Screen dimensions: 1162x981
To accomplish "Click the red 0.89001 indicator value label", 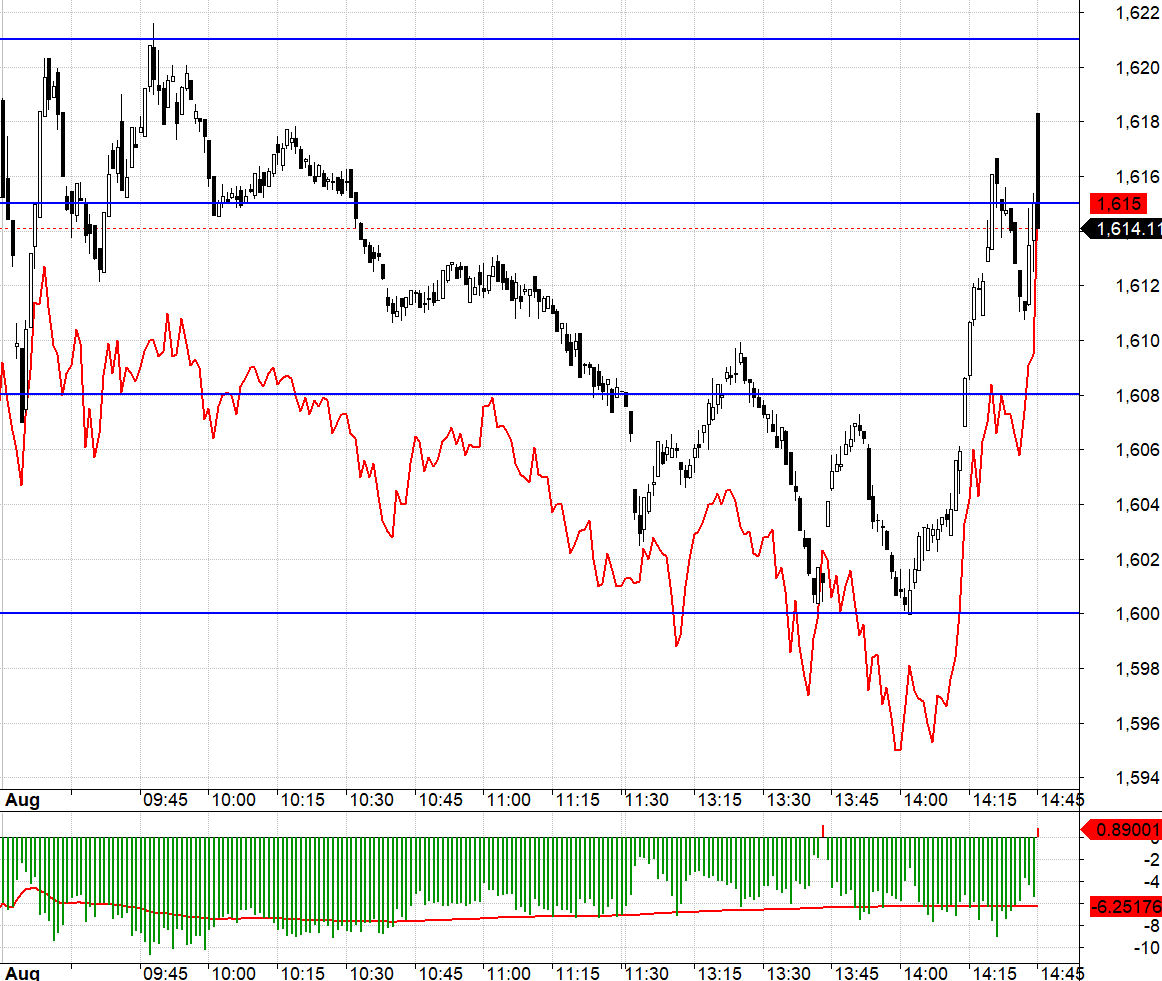I will tap(1123, 829).
